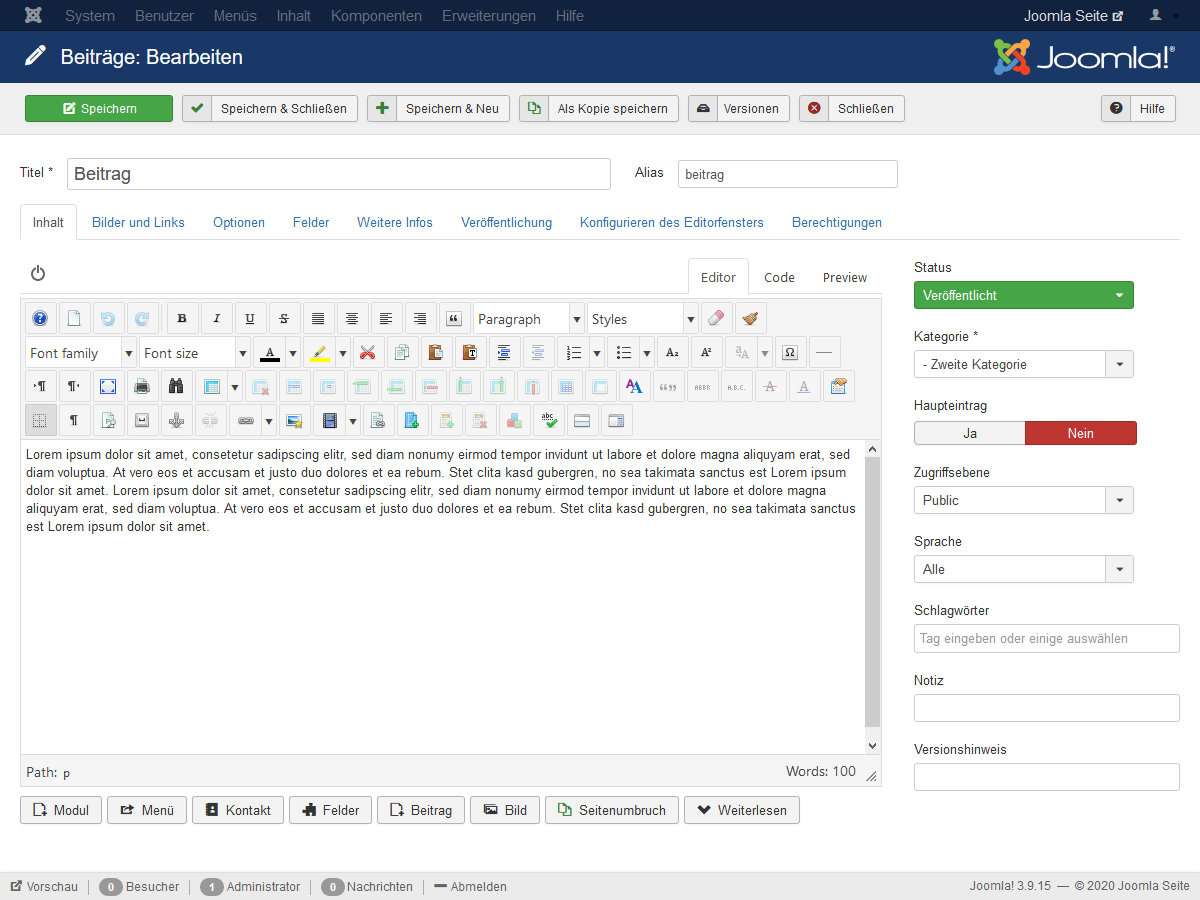Justify the paragraph text fully
Viewport: 1200px width, 900px height.
[x=318, y=319]
